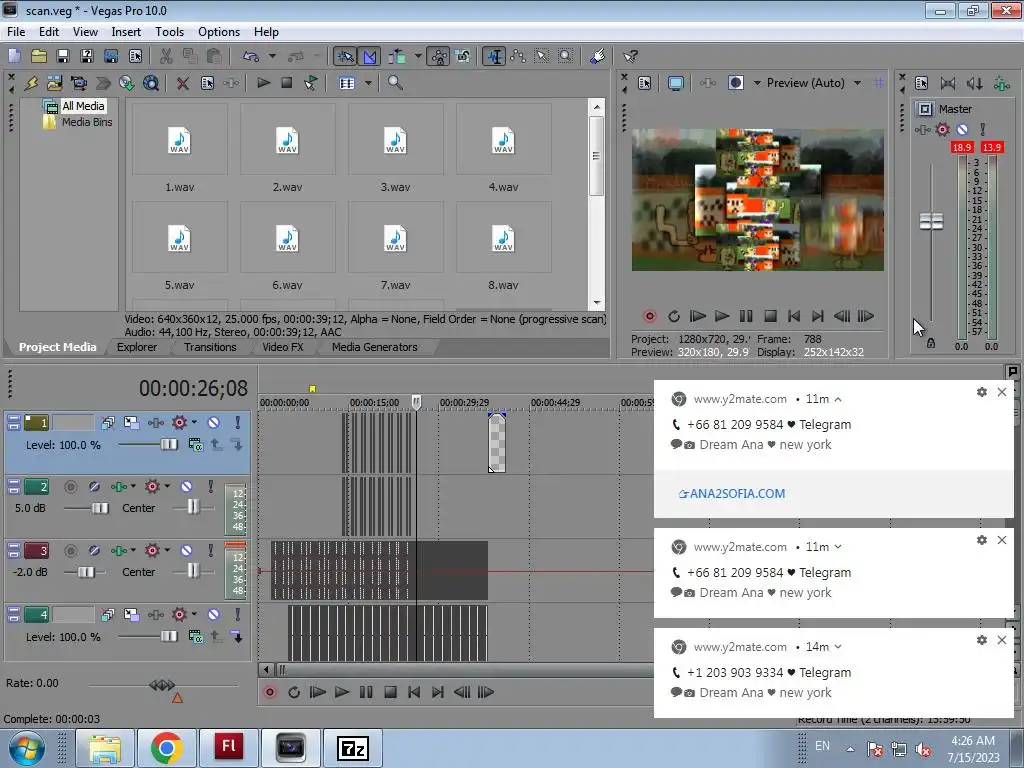Open Preview (Auto) quality dropdown

click(x=857, y=83)
